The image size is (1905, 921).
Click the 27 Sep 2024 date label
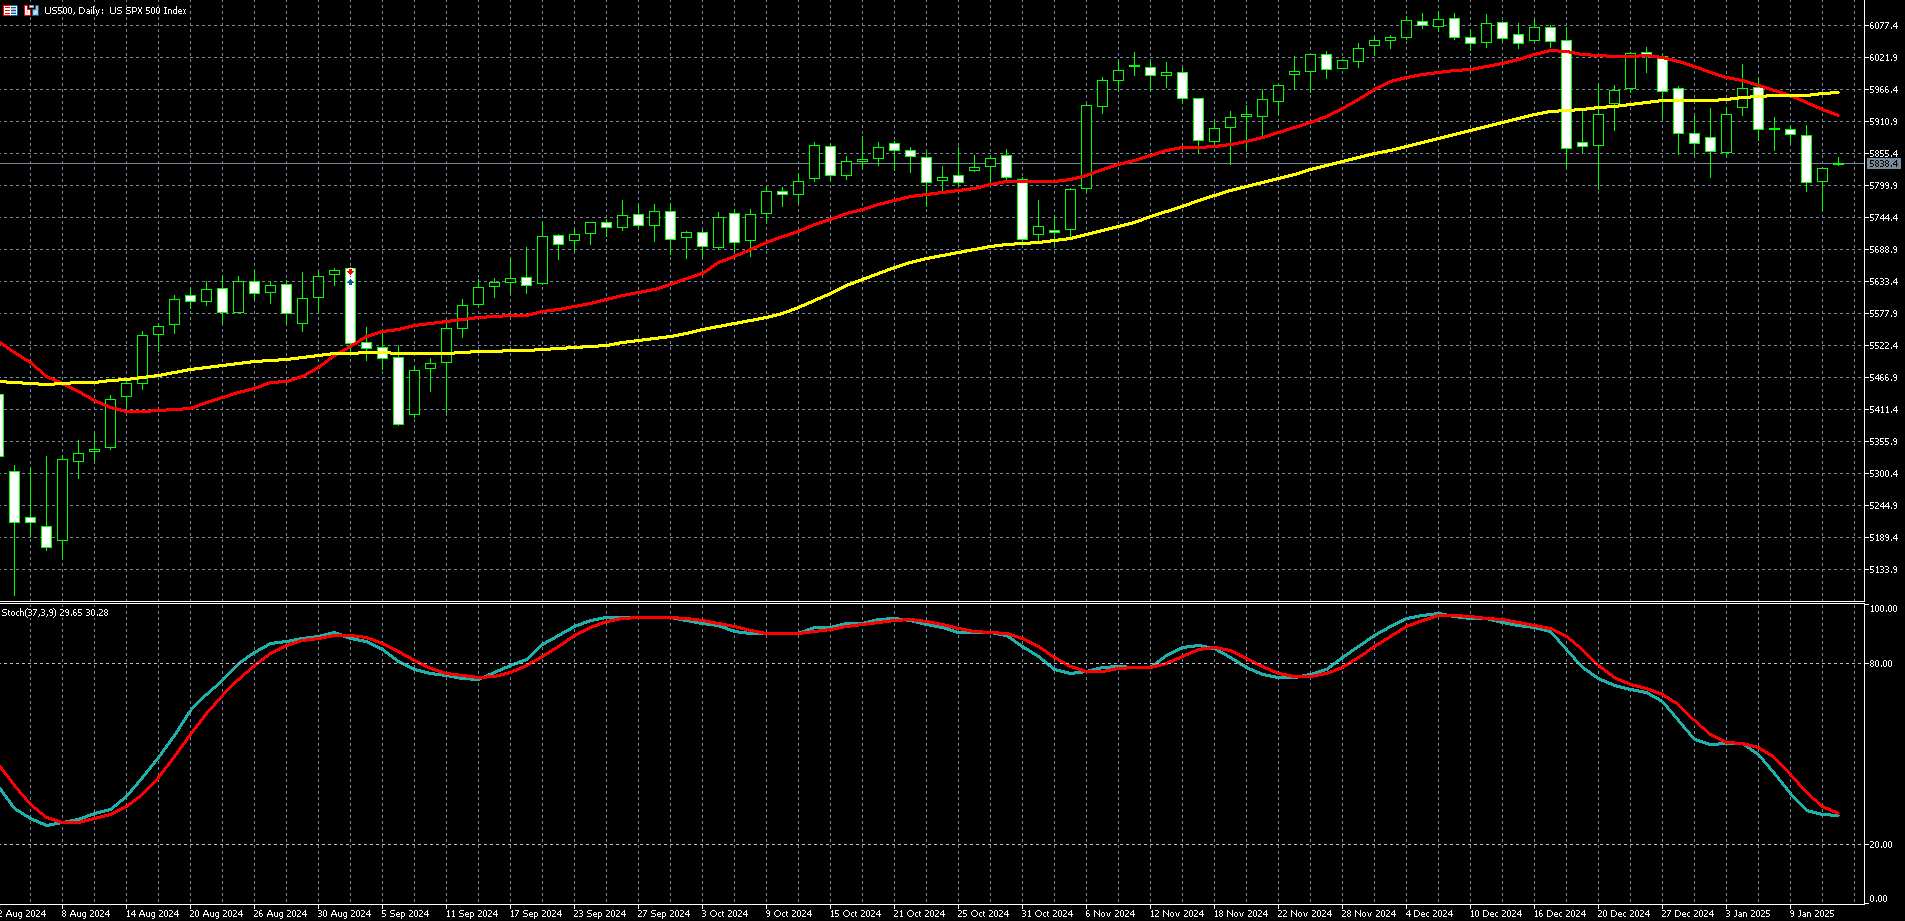tap(664, 914)
